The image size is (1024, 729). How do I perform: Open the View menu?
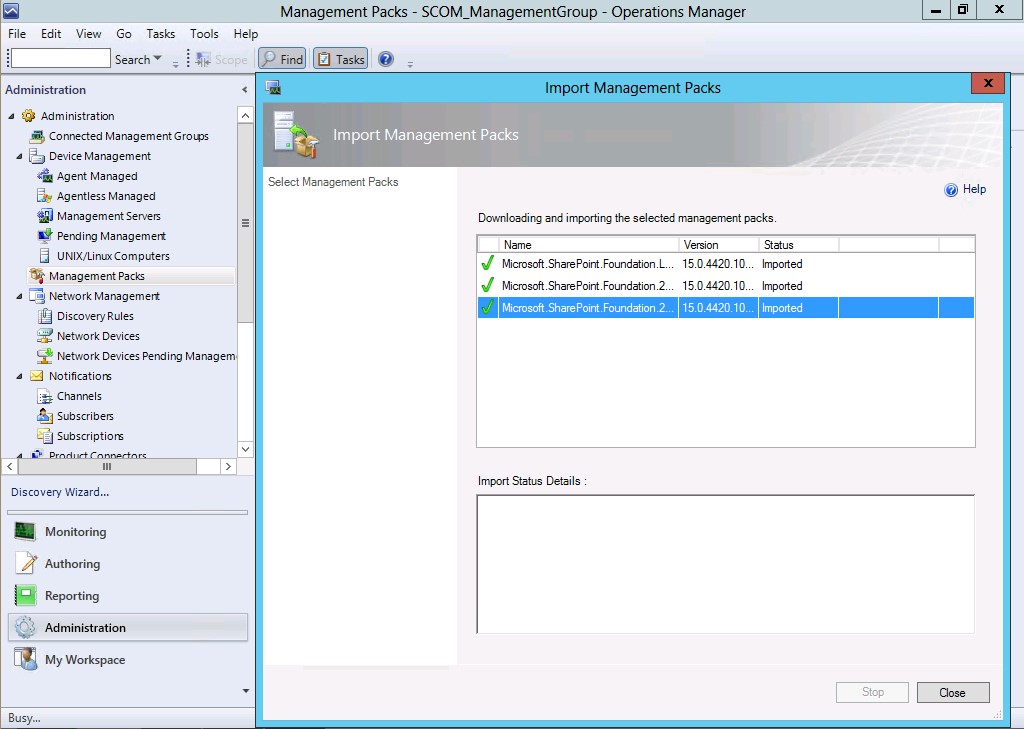(x=88, y=34)
